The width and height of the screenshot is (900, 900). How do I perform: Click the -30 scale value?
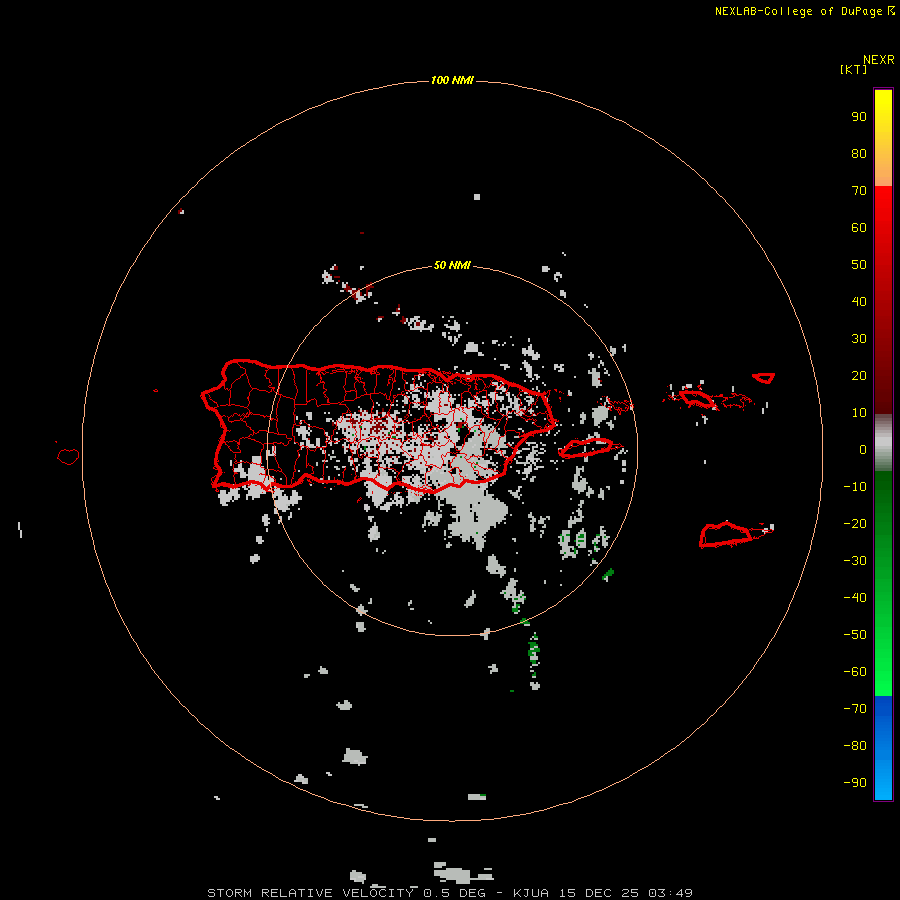855,561
